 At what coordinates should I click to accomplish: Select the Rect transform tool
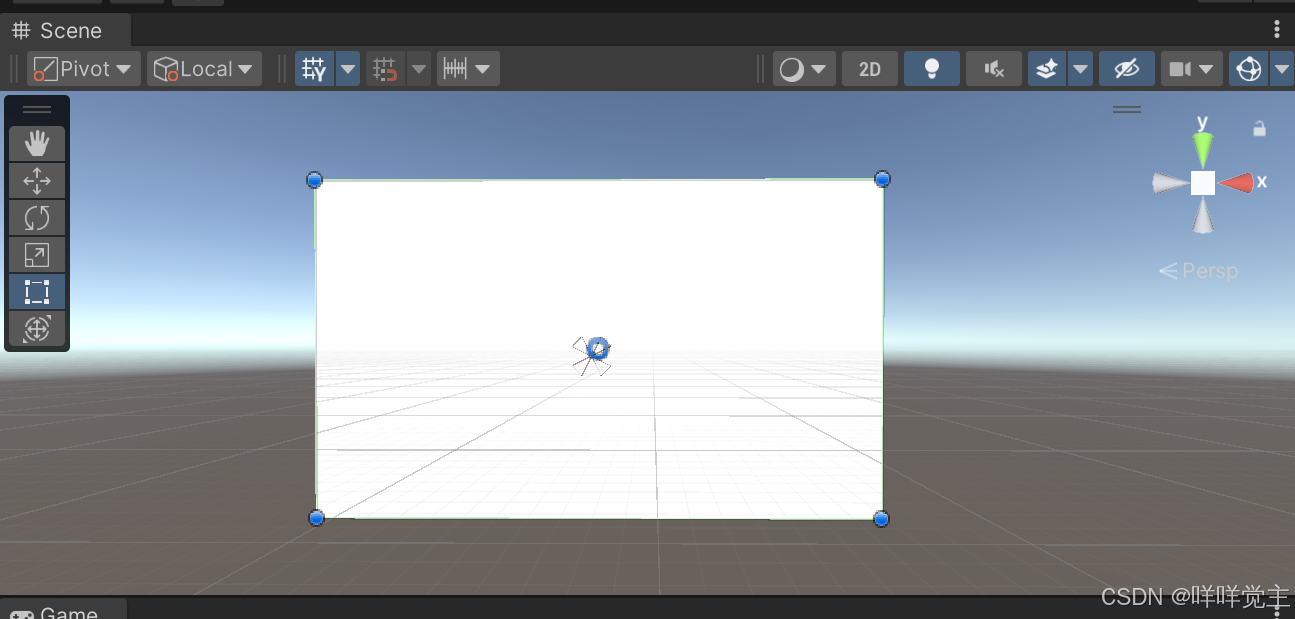click(37, 291)
